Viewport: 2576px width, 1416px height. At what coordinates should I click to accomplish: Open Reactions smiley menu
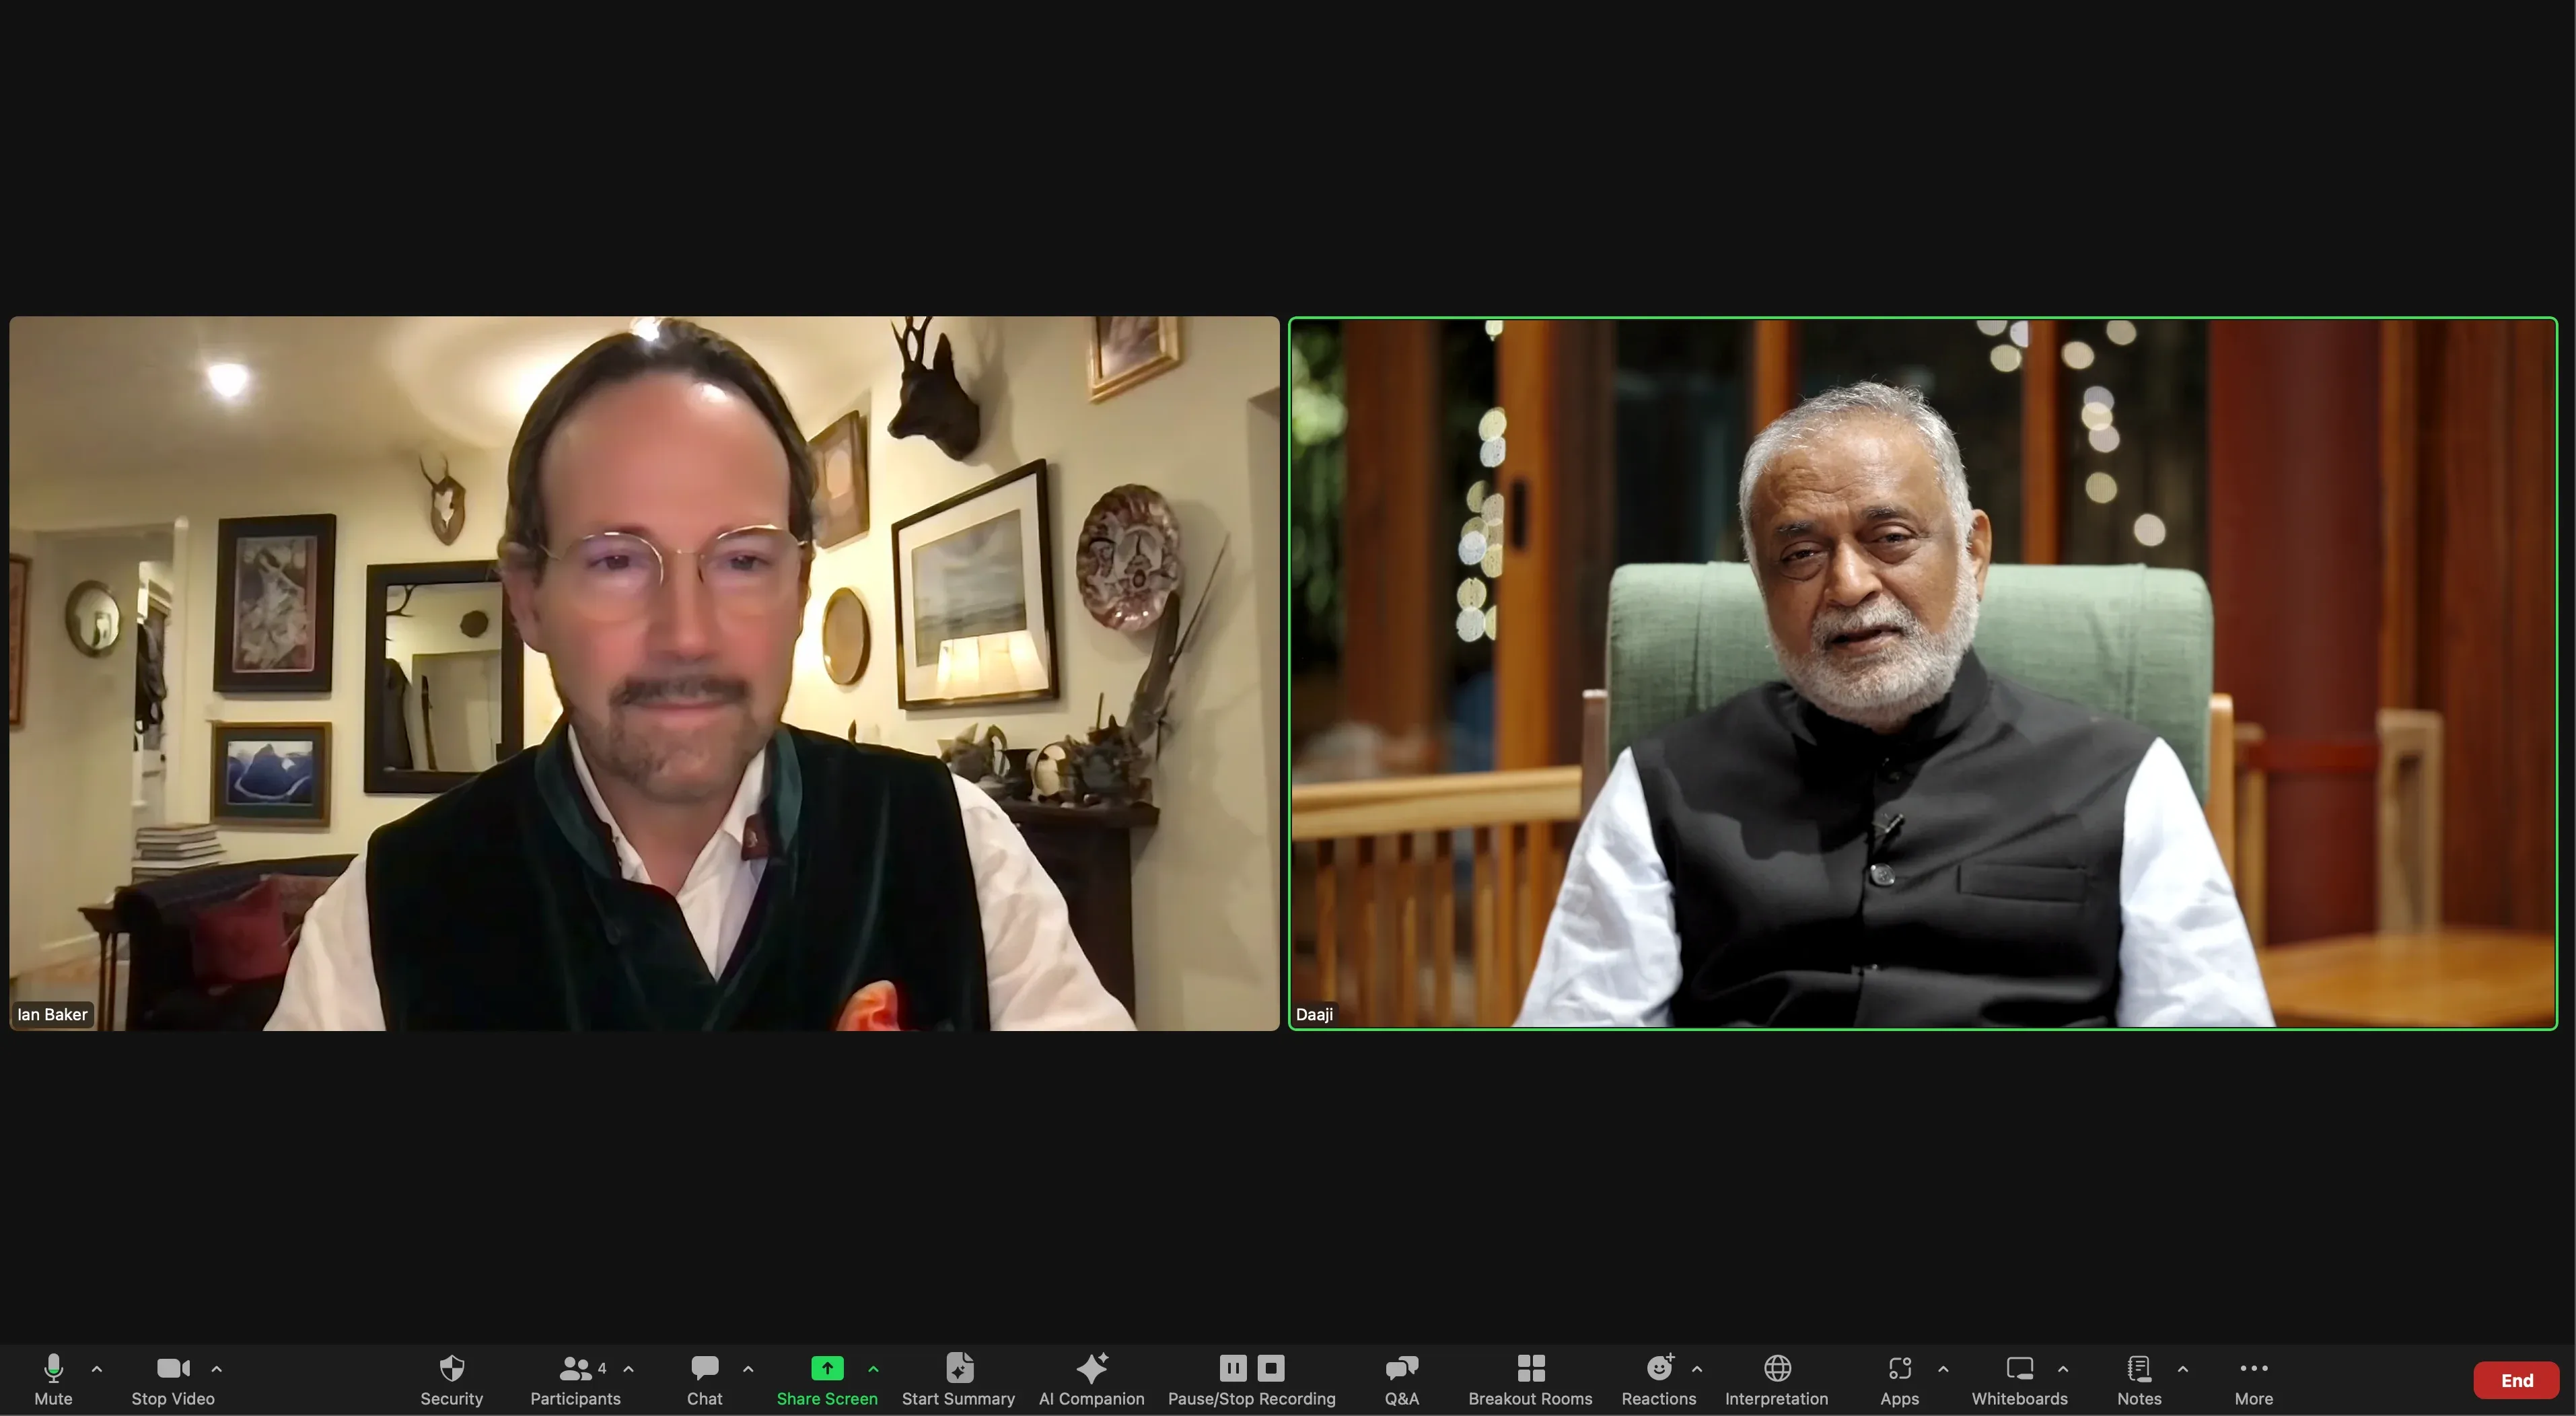[1659, 1379]
